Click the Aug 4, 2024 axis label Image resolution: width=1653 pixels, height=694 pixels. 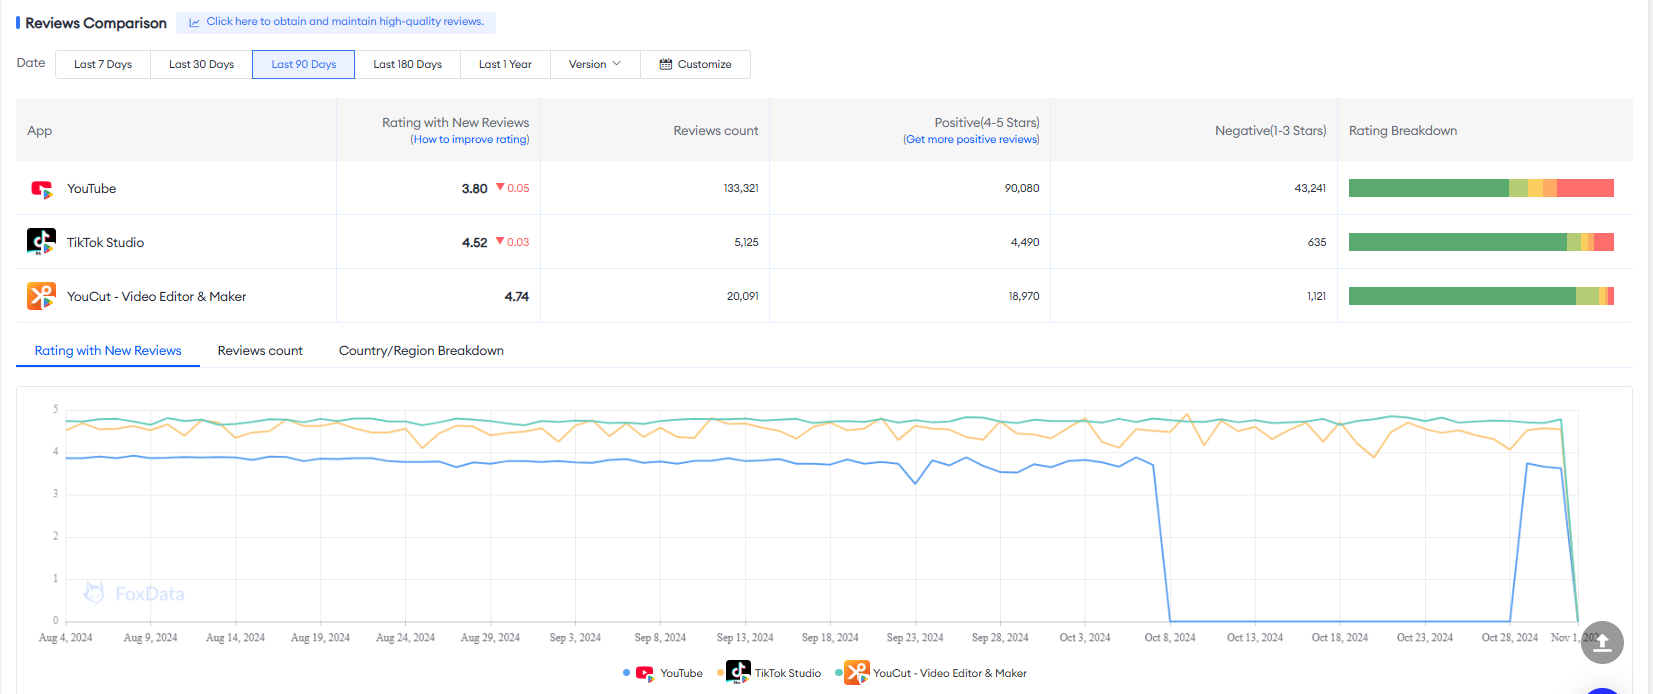click(65, 638)
